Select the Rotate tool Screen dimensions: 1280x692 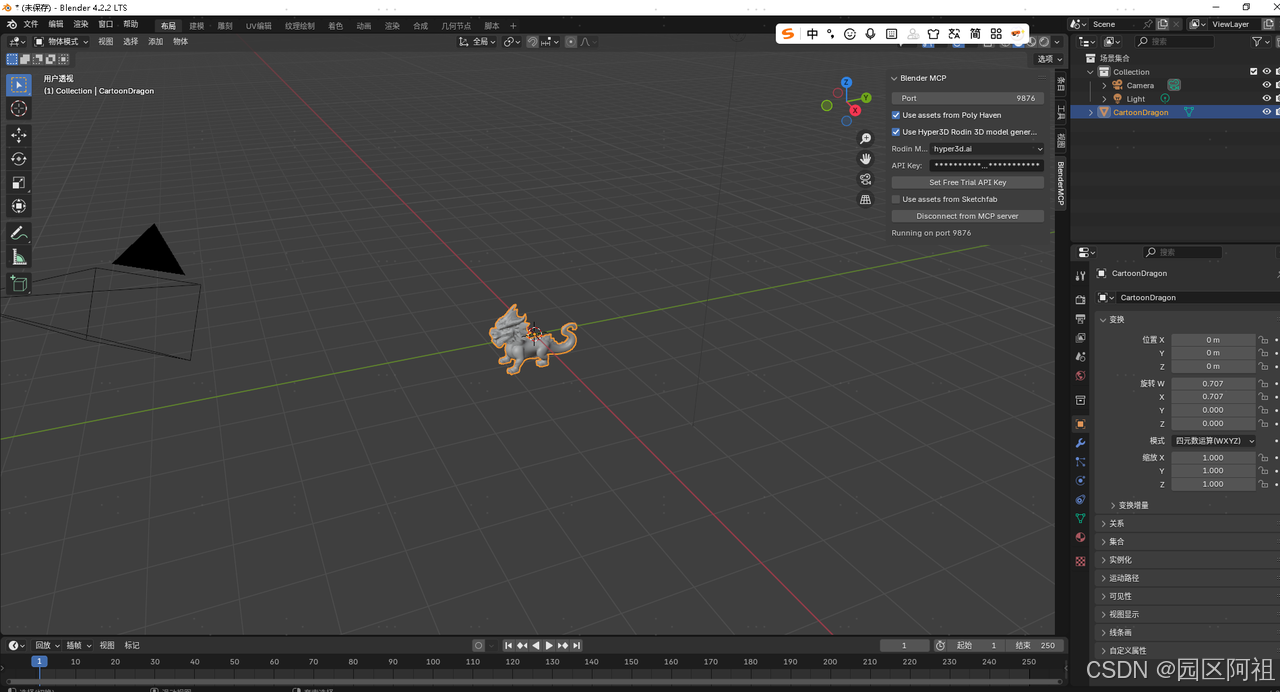click(x=19, y=159)
